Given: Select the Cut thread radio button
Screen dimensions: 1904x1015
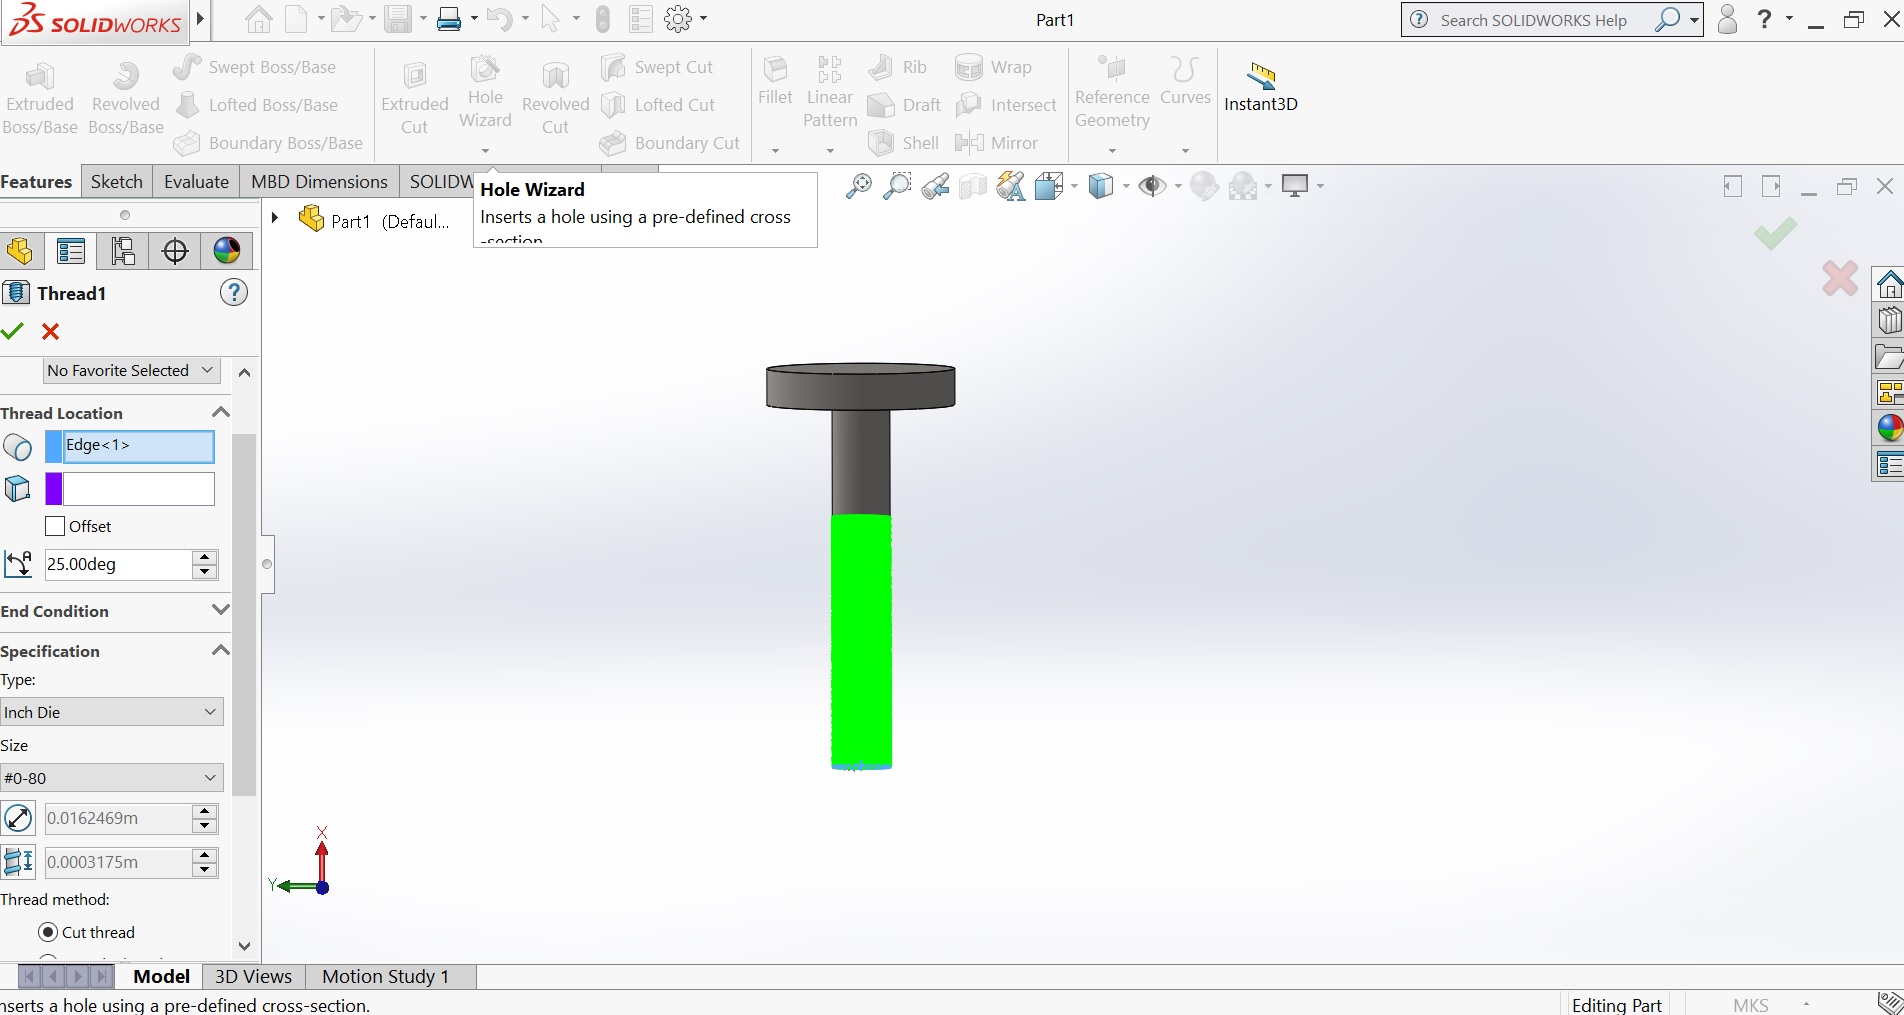Looking at the screenshot, I should point(48,932).
